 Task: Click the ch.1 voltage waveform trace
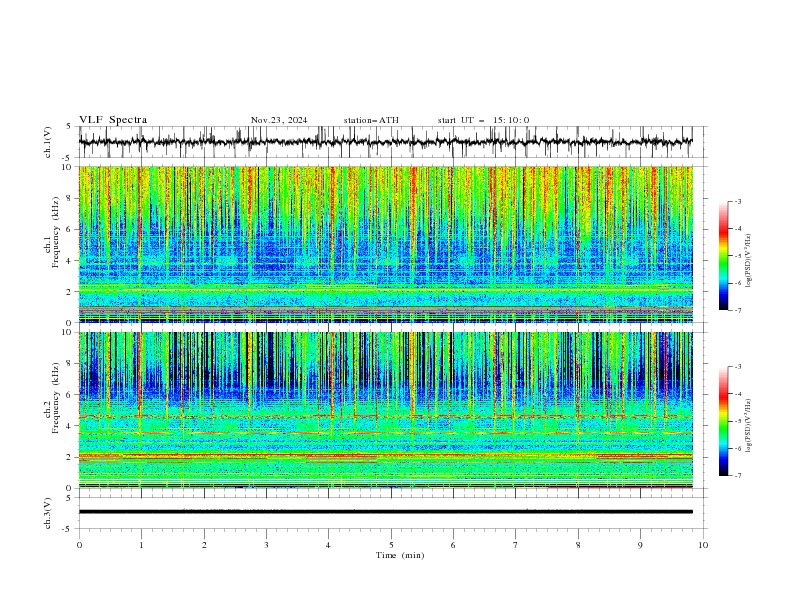tap(385, 142)
